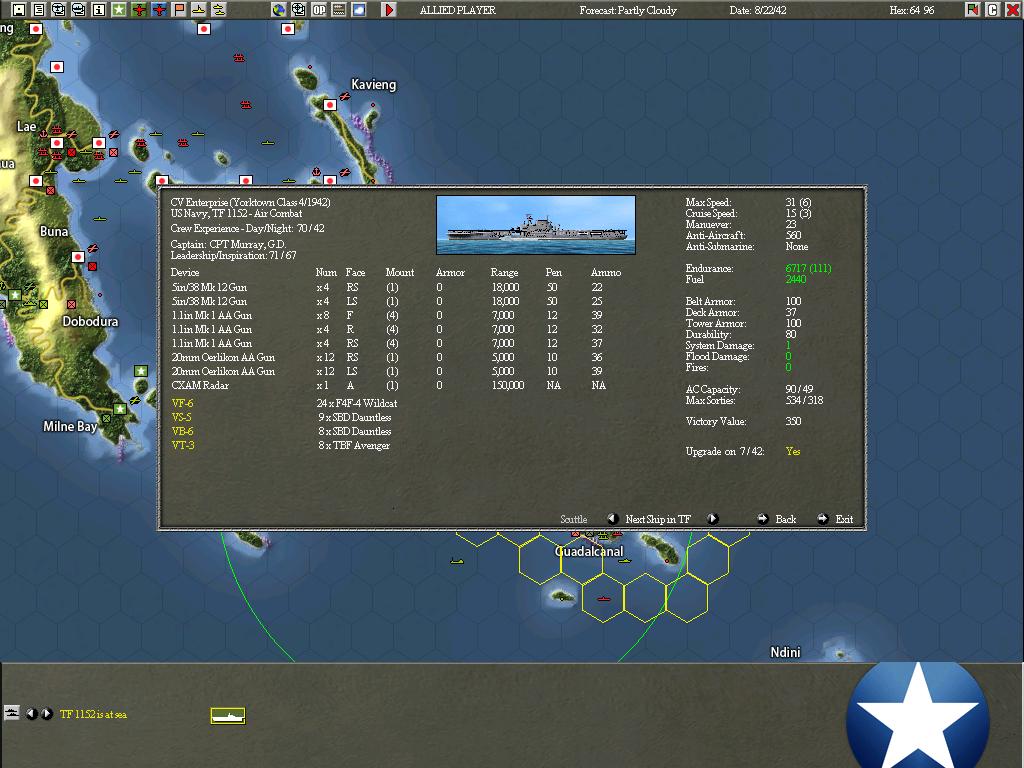Viewport: 1024px width, 768px height.
Task: Click Captain CPT Murray, G.D. text
Action: click(229, 244)
